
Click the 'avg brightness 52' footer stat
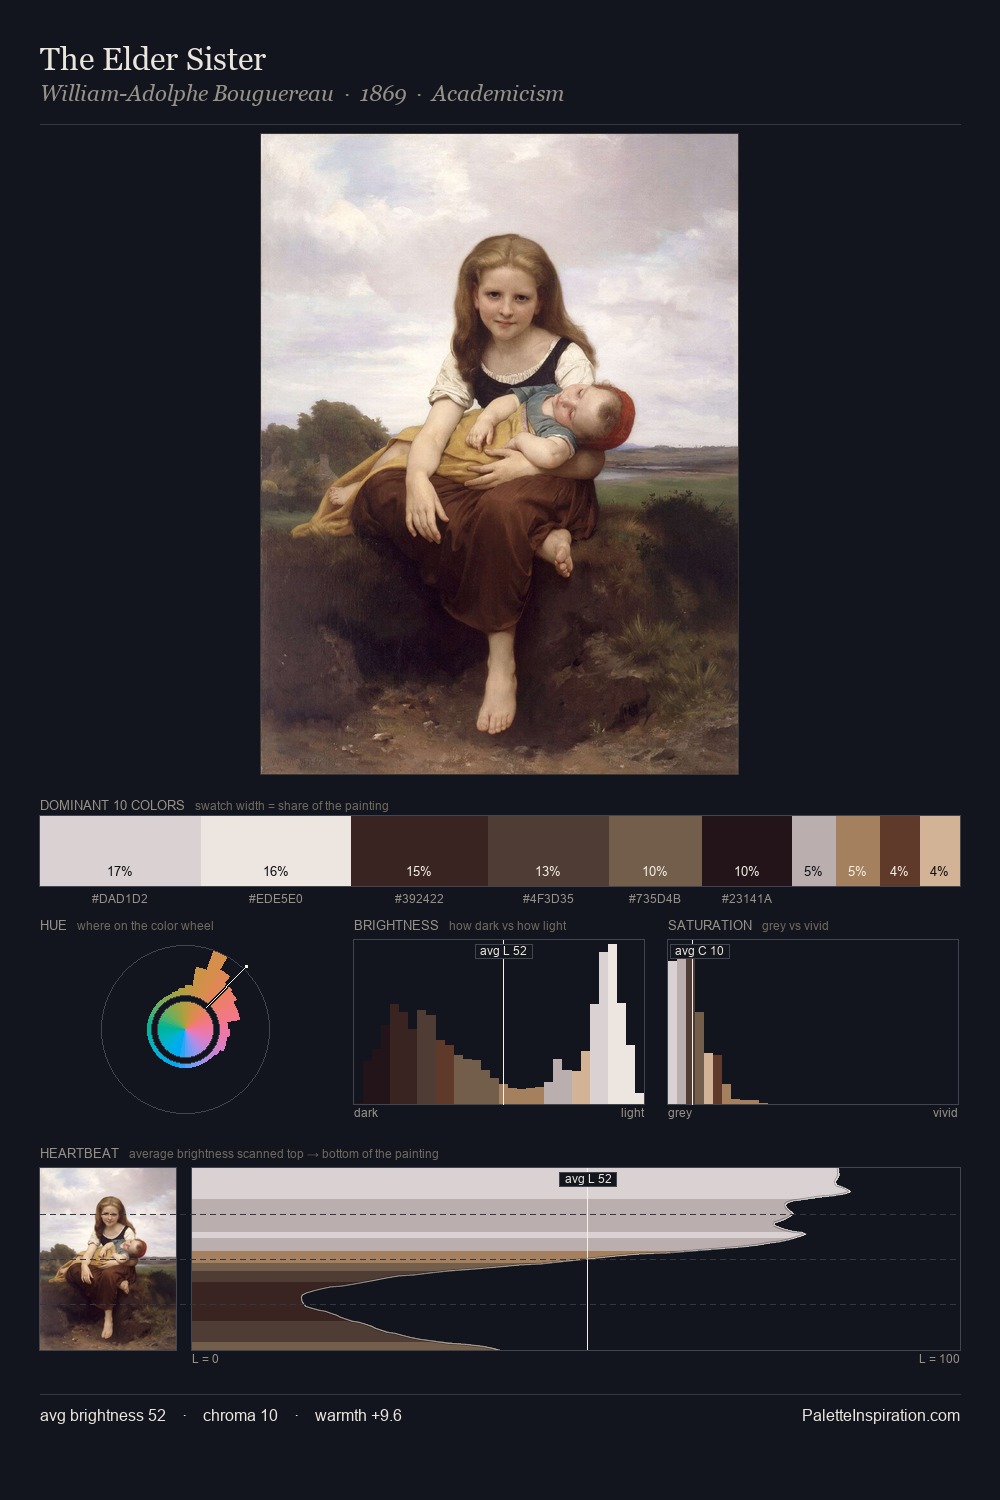[x=103, y=1415]
